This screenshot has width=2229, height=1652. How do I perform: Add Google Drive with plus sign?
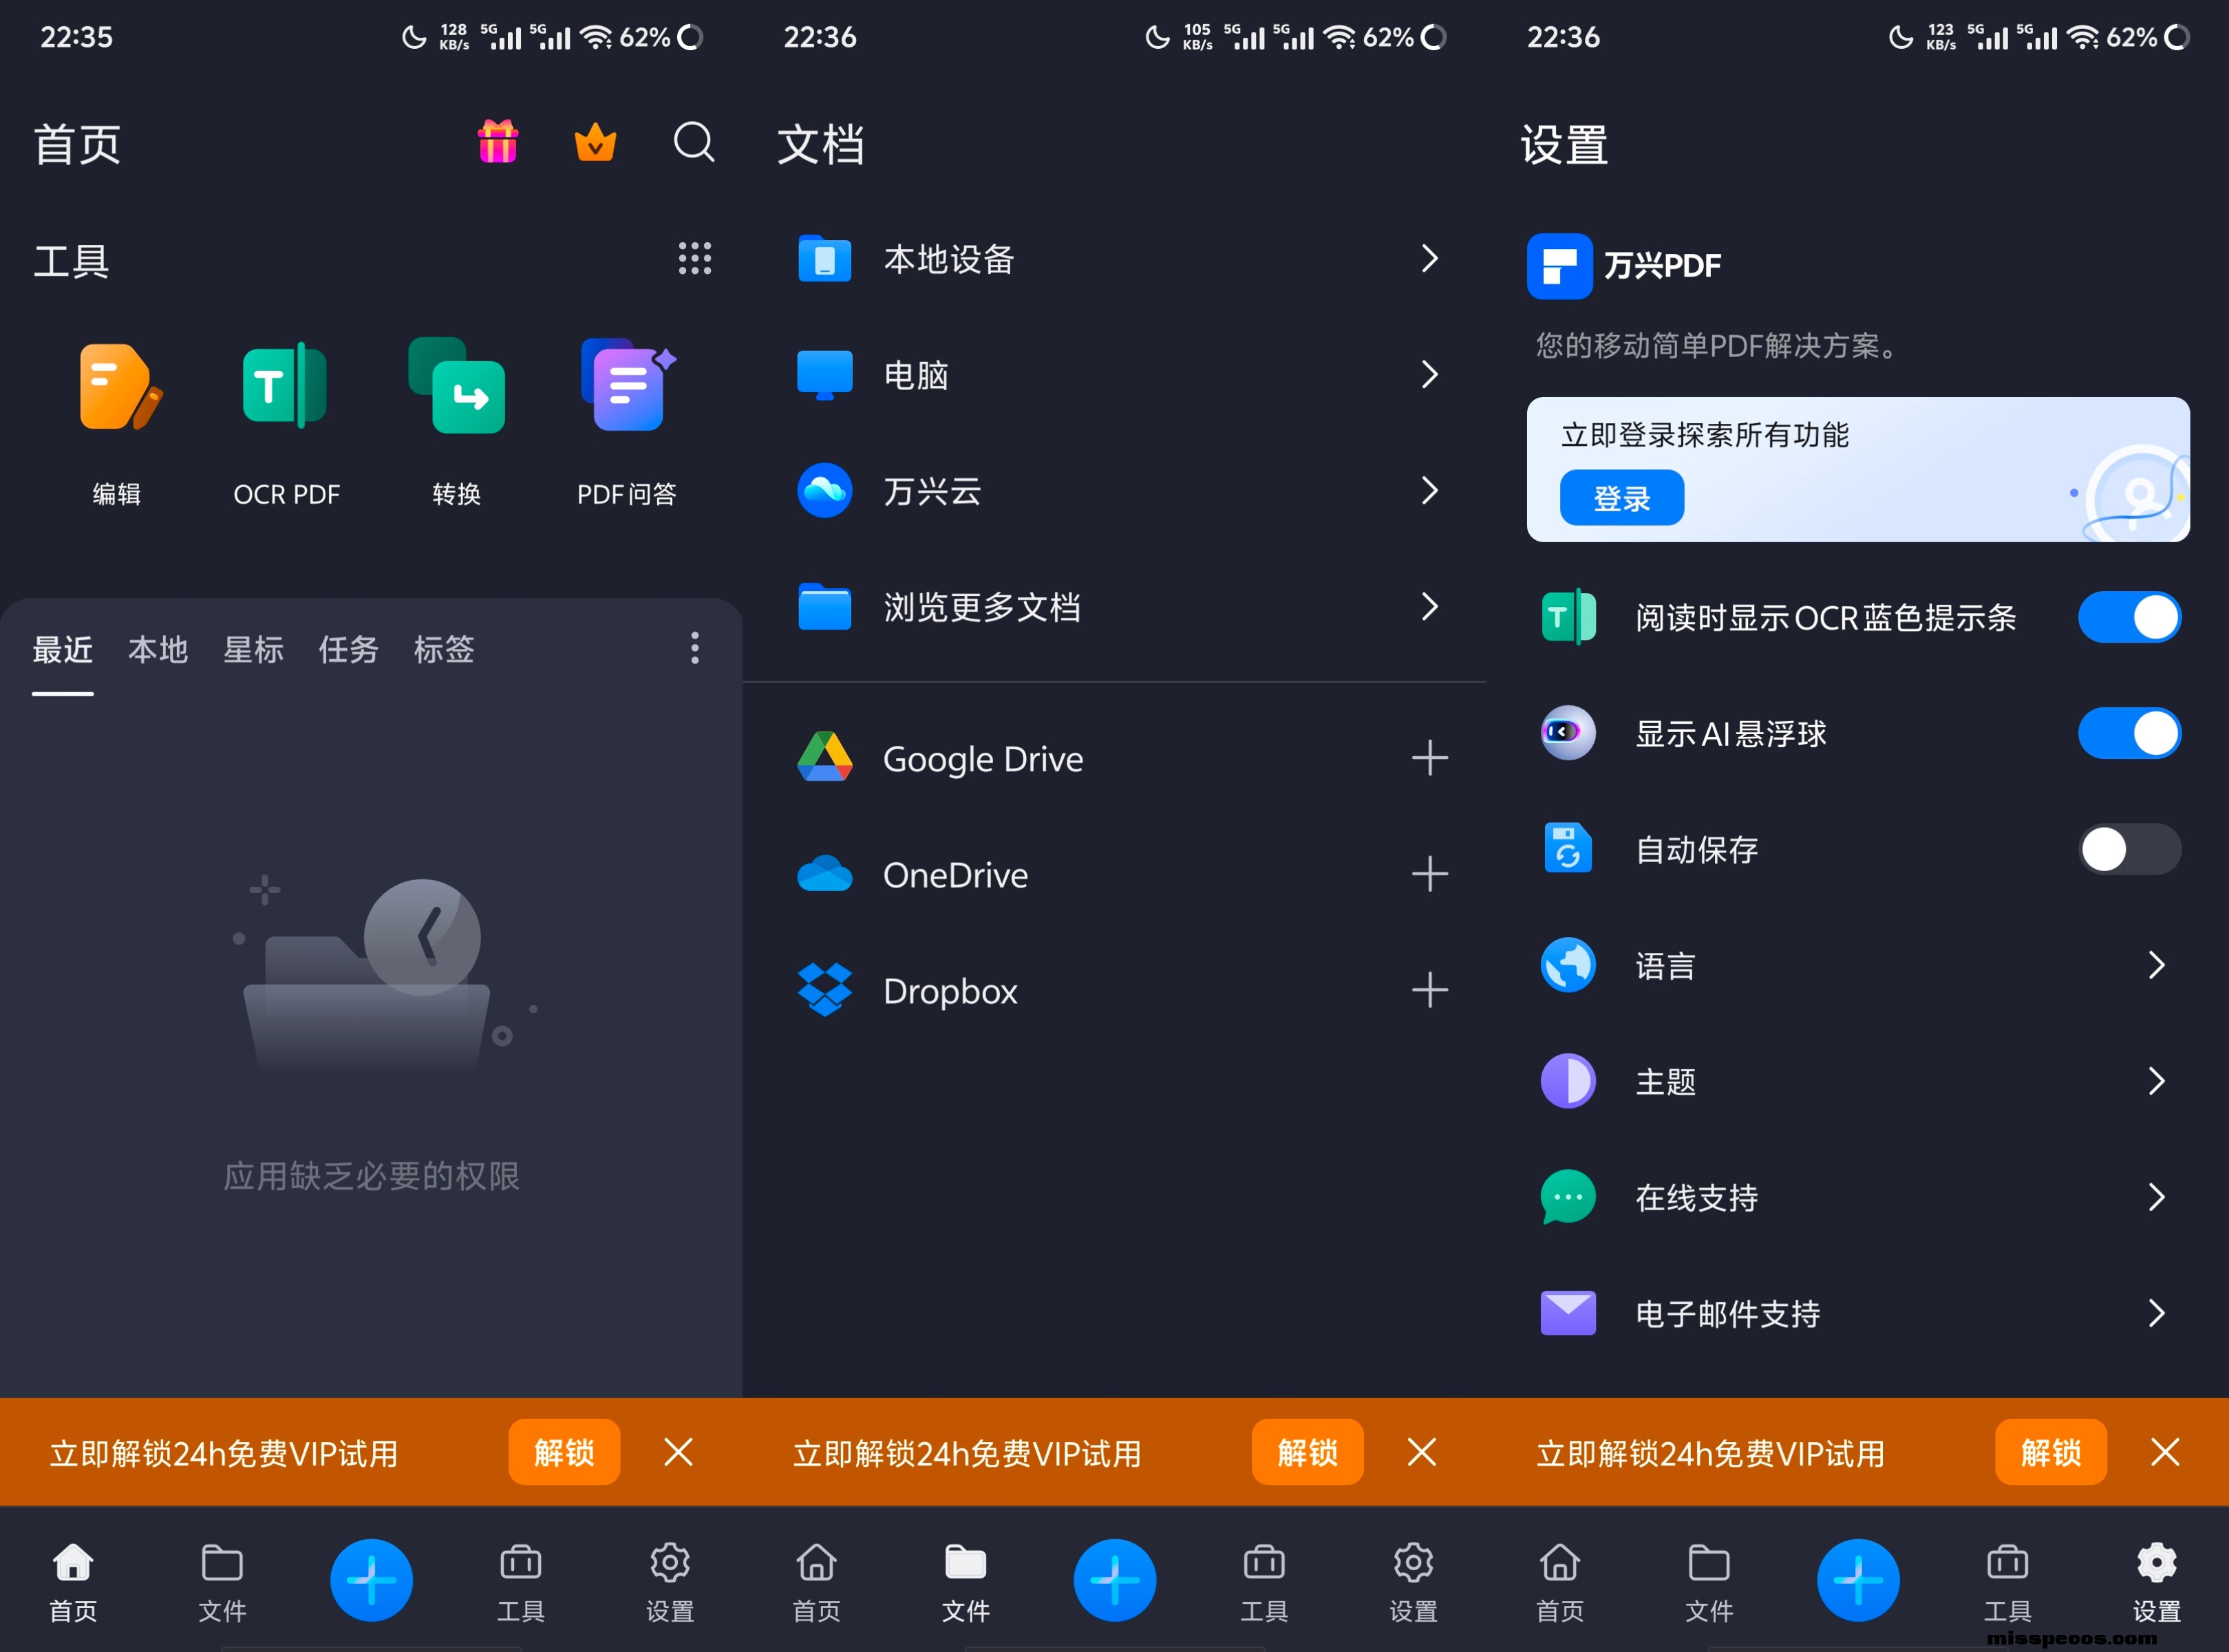[x=1429, y=759]
